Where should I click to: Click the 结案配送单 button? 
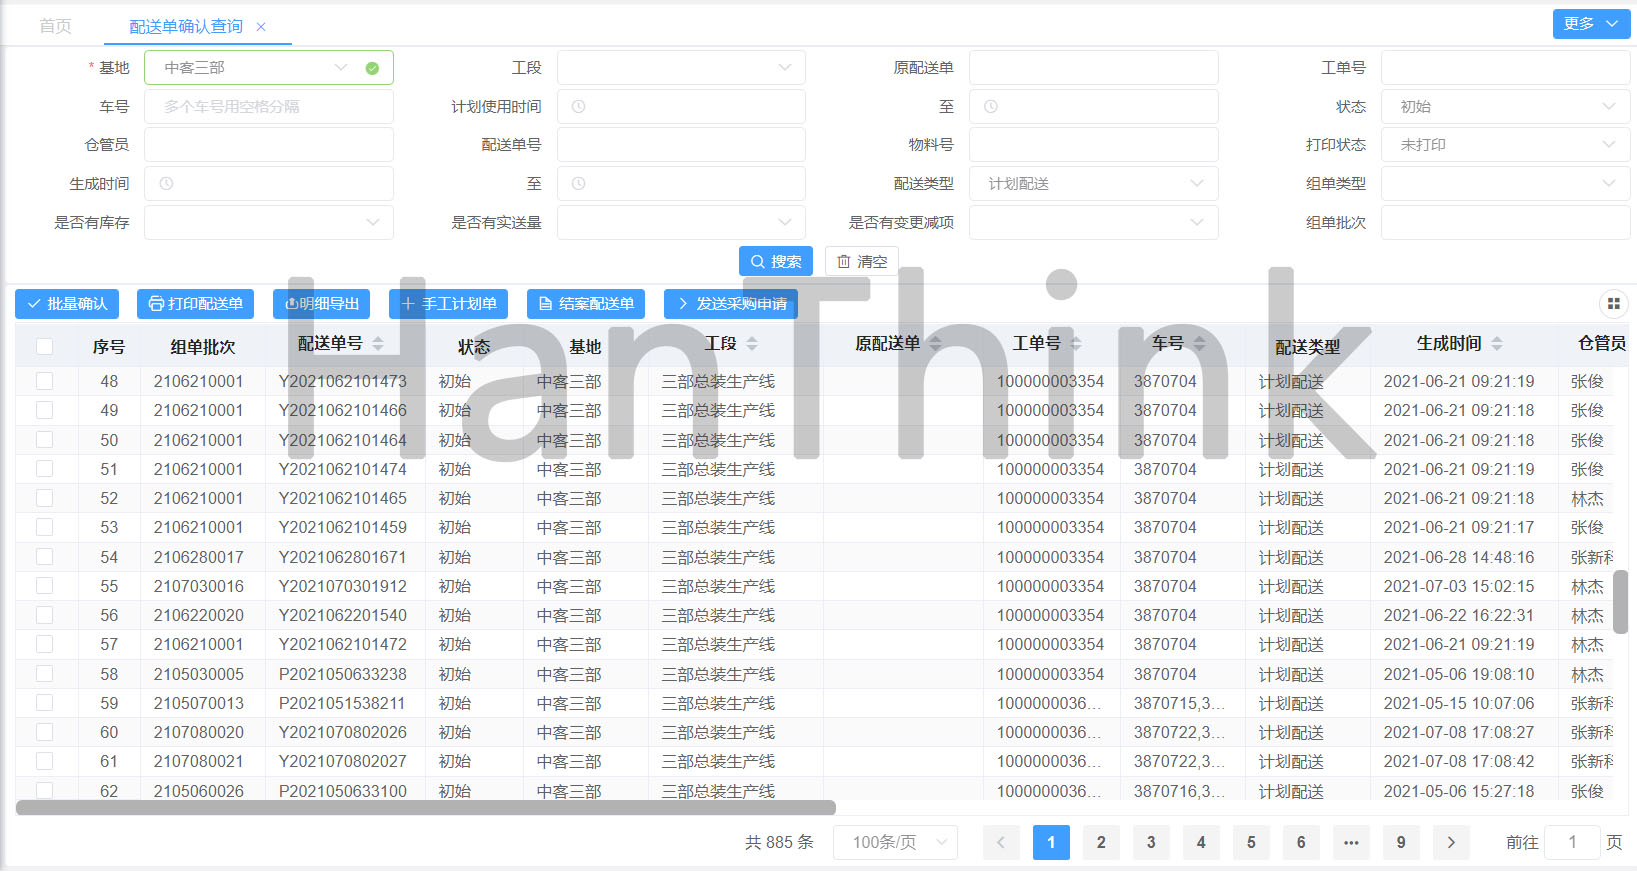(x=586, y=304)
